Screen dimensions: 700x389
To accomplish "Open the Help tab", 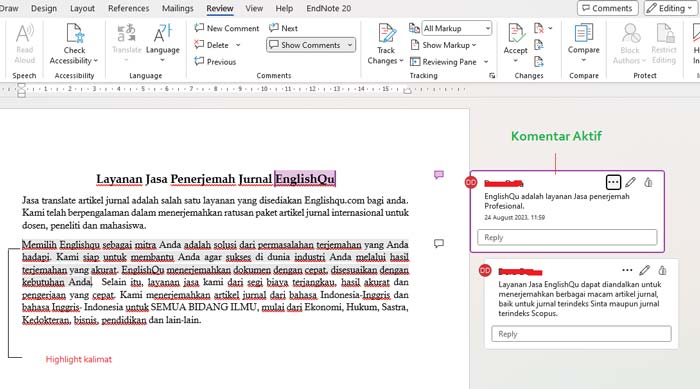I will click(x=284, y=8).
